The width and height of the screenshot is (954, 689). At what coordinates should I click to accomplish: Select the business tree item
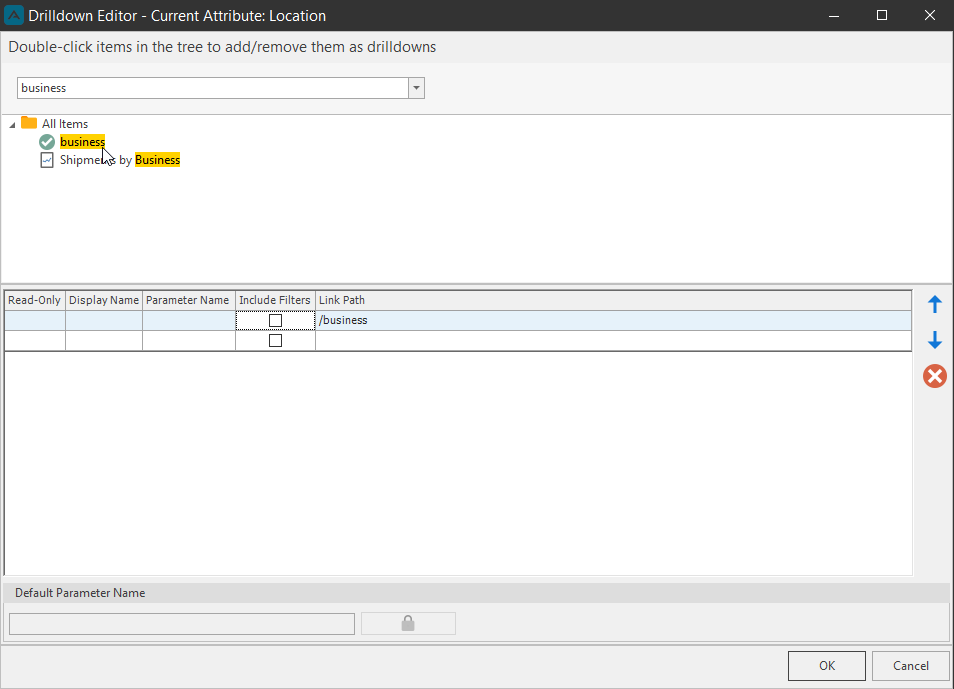[82, 142]
